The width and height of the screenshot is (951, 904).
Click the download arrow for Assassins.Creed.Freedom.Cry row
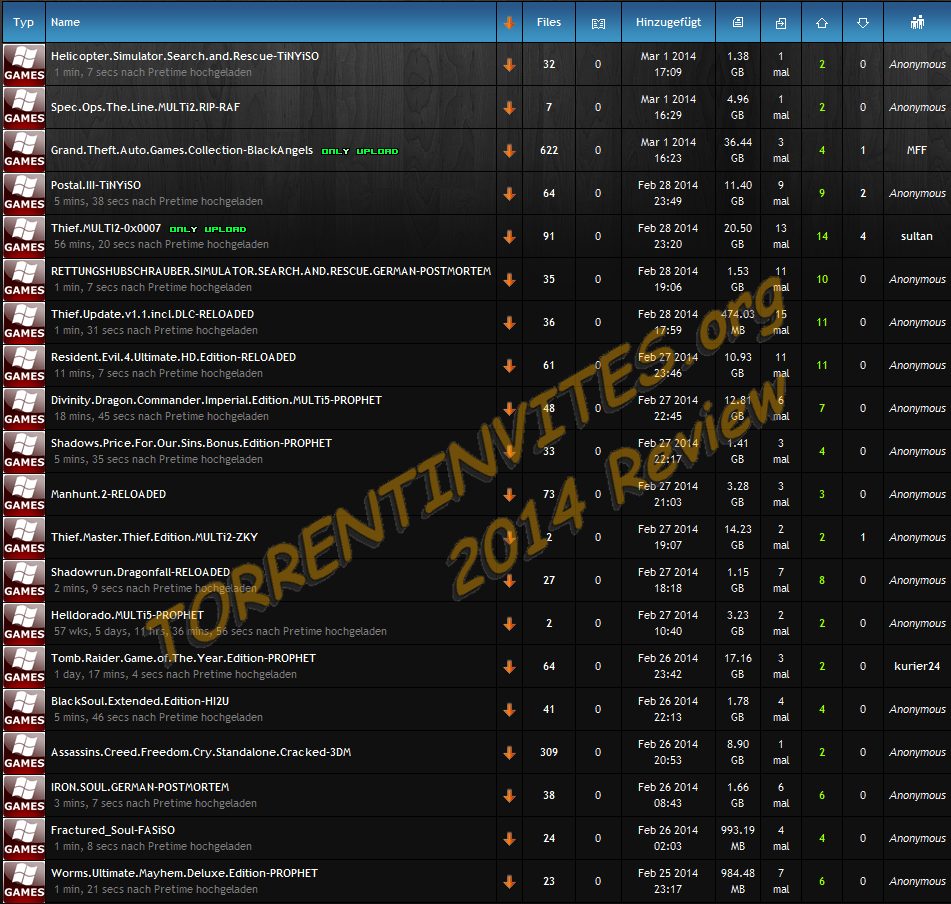509,753
